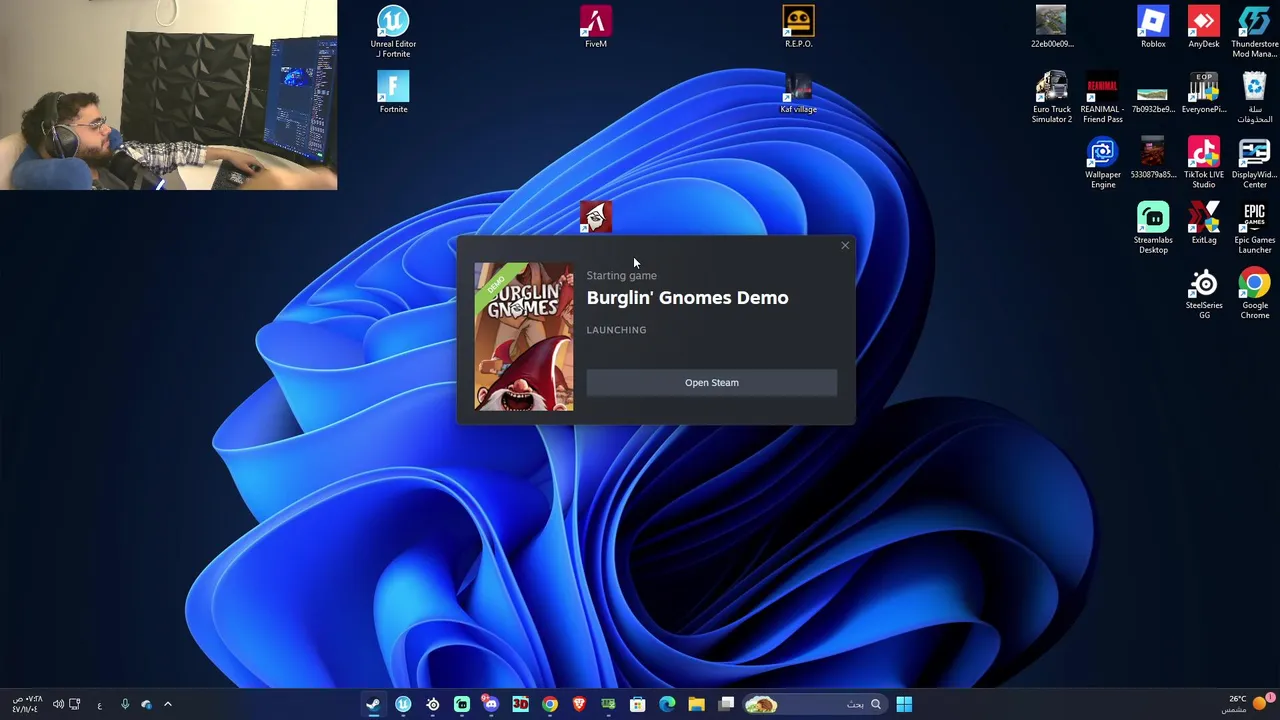Open the R.E.P.O. desktop shortcut
Image resolution: width=1280 pixels, height=720 pixels.
[x=798, y=27]
